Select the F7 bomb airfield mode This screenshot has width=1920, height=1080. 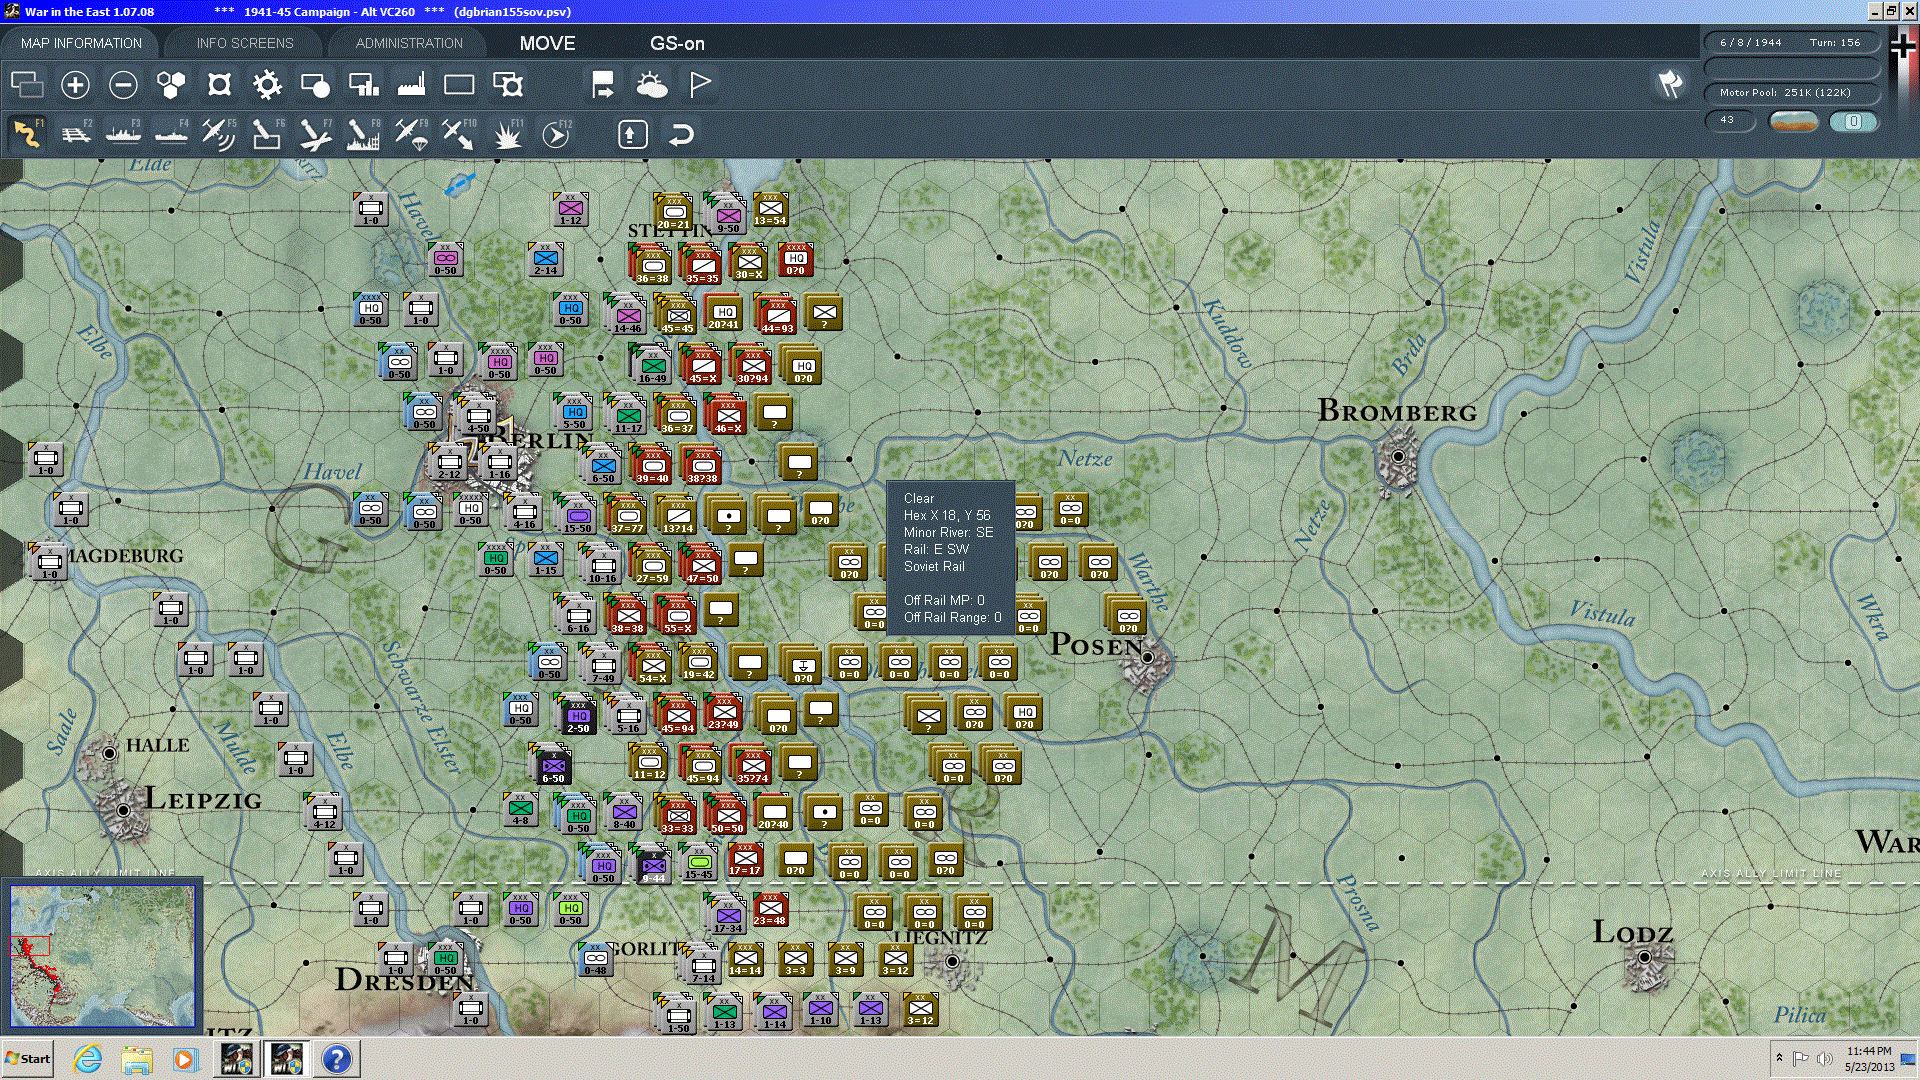315,134
